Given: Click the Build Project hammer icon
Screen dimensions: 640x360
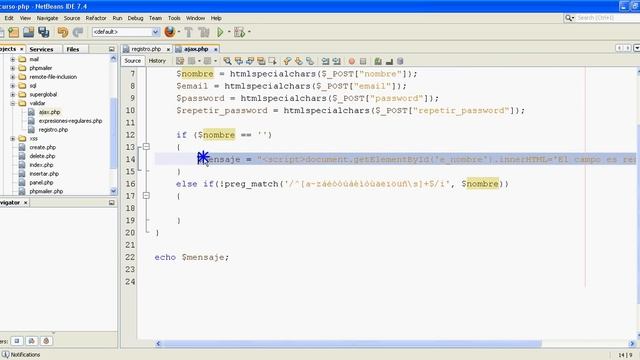Looking at the screenshot, I should click(189, 32).
